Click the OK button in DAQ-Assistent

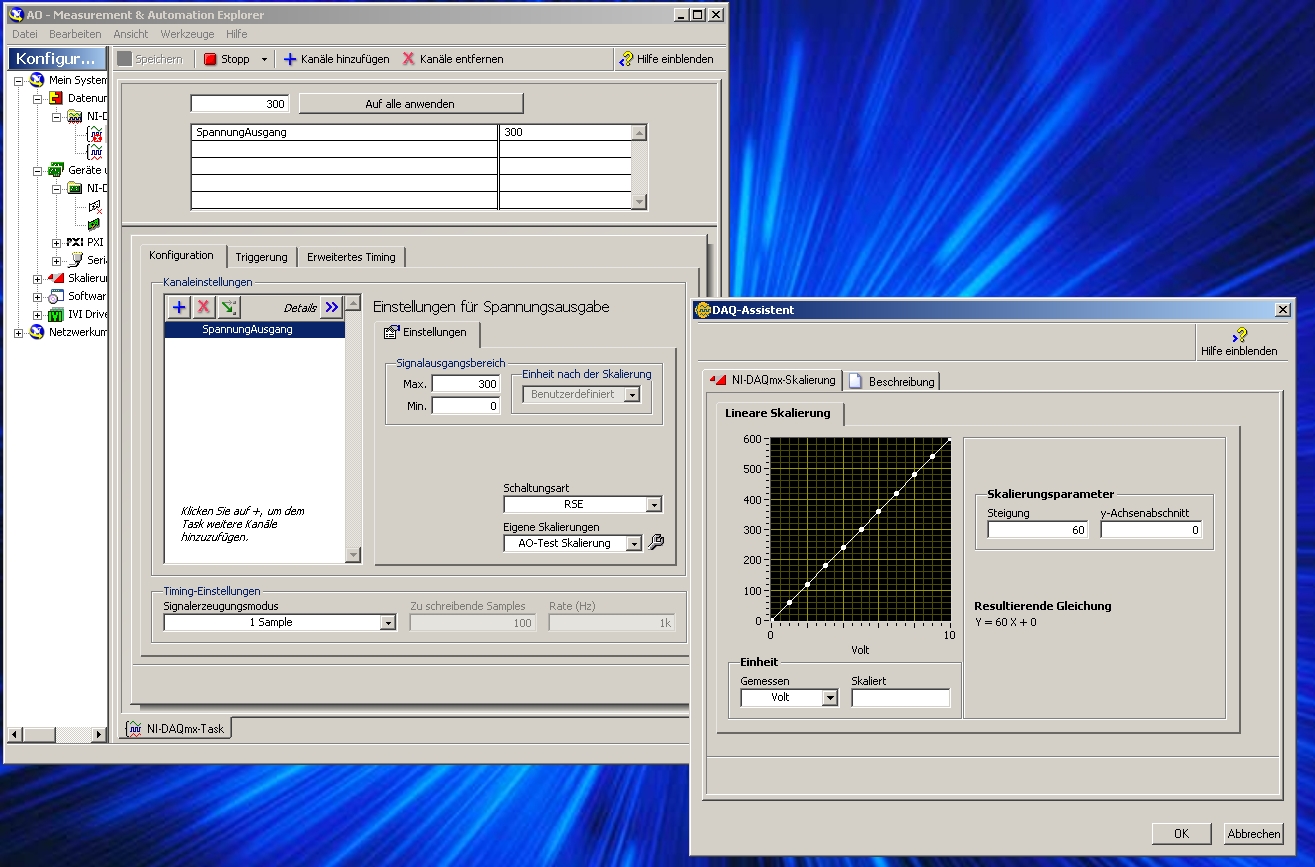click(1181, 834)
